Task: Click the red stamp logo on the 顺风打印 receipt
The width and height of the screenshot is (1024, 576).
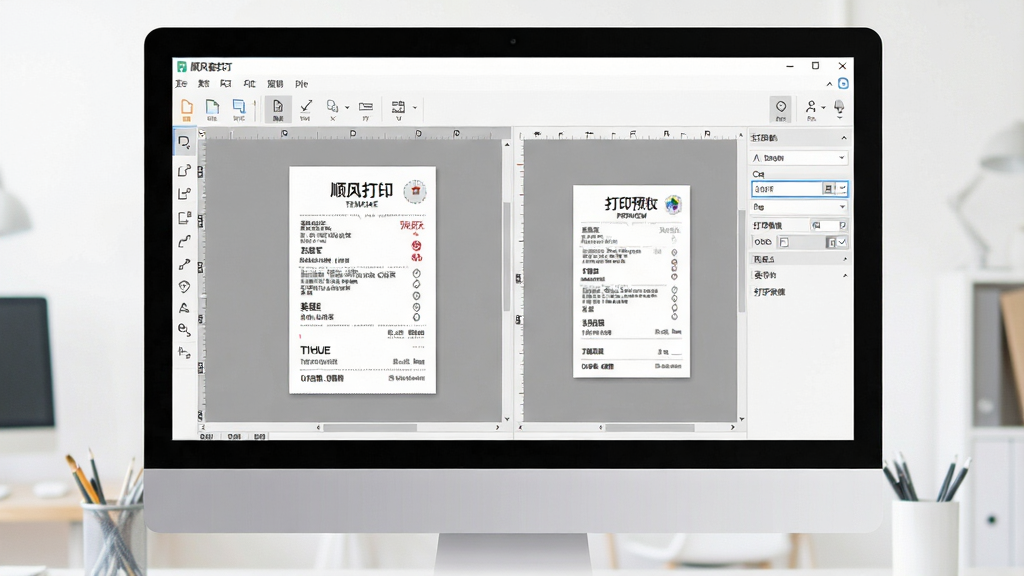Action: coord(415,191)
